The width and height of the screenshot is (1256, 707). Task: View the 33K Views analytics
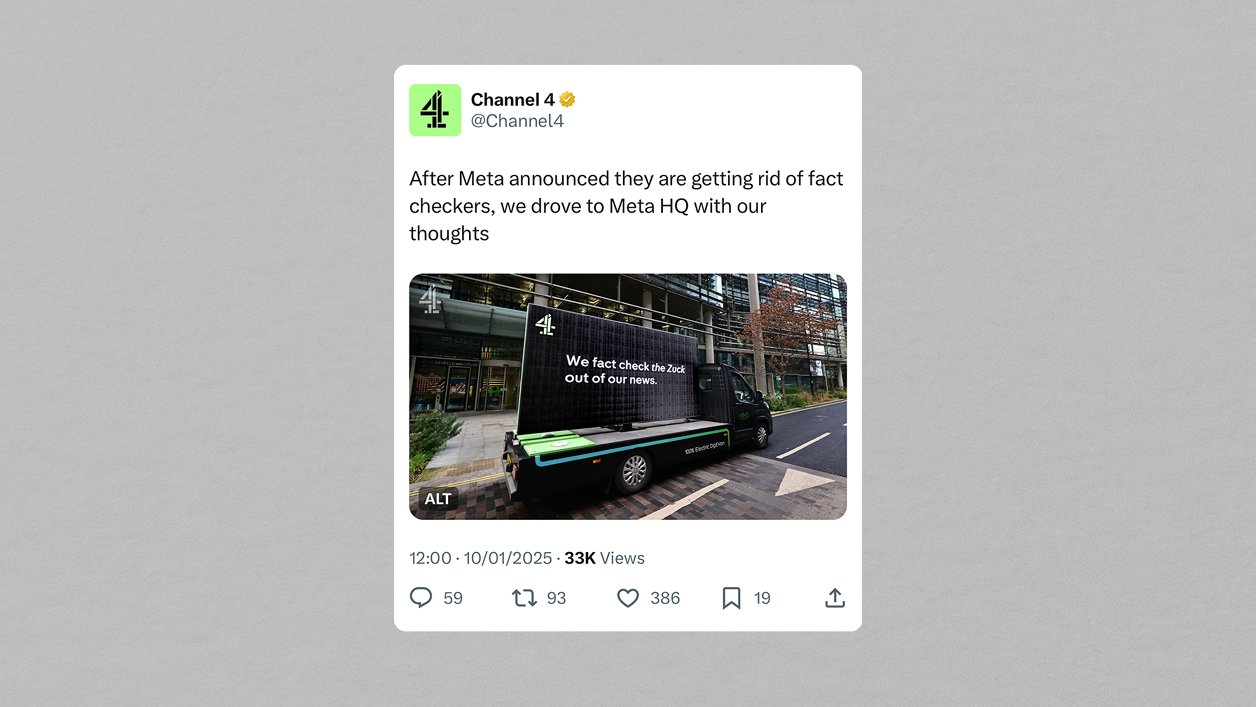pos(604,558)
